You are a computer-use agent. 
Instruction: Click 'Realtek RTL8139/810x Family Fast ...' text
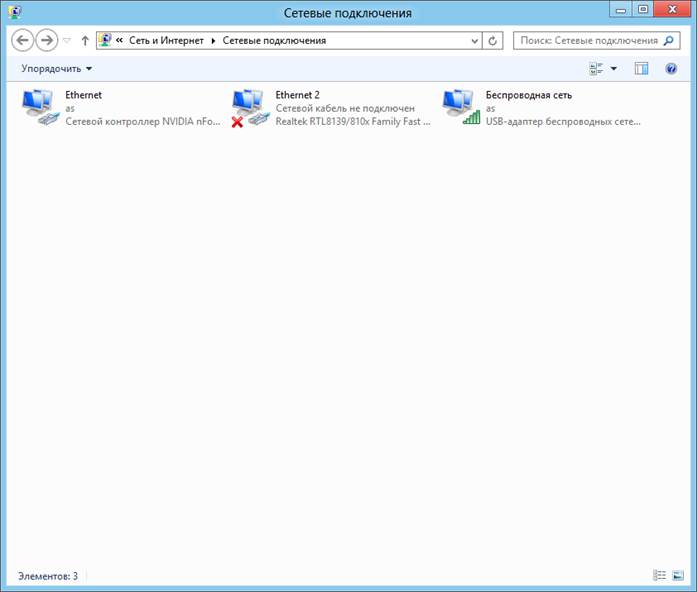(x=353, y=121)
